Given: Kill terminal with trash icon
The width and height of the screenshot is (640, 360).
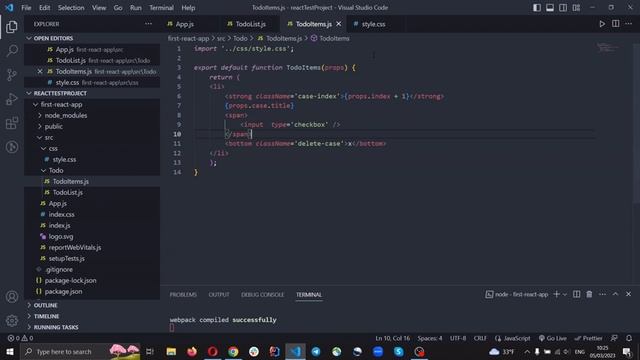Looking at the screenshot, I should pos(589,294).
